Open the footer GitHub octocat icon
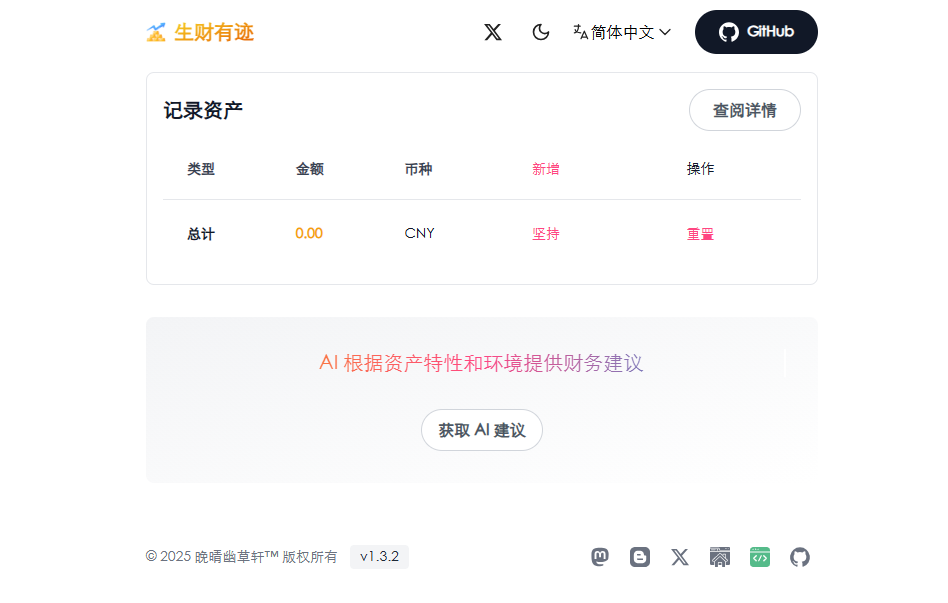Viewport: 948px width, 603px height. [x=800, y=556]
